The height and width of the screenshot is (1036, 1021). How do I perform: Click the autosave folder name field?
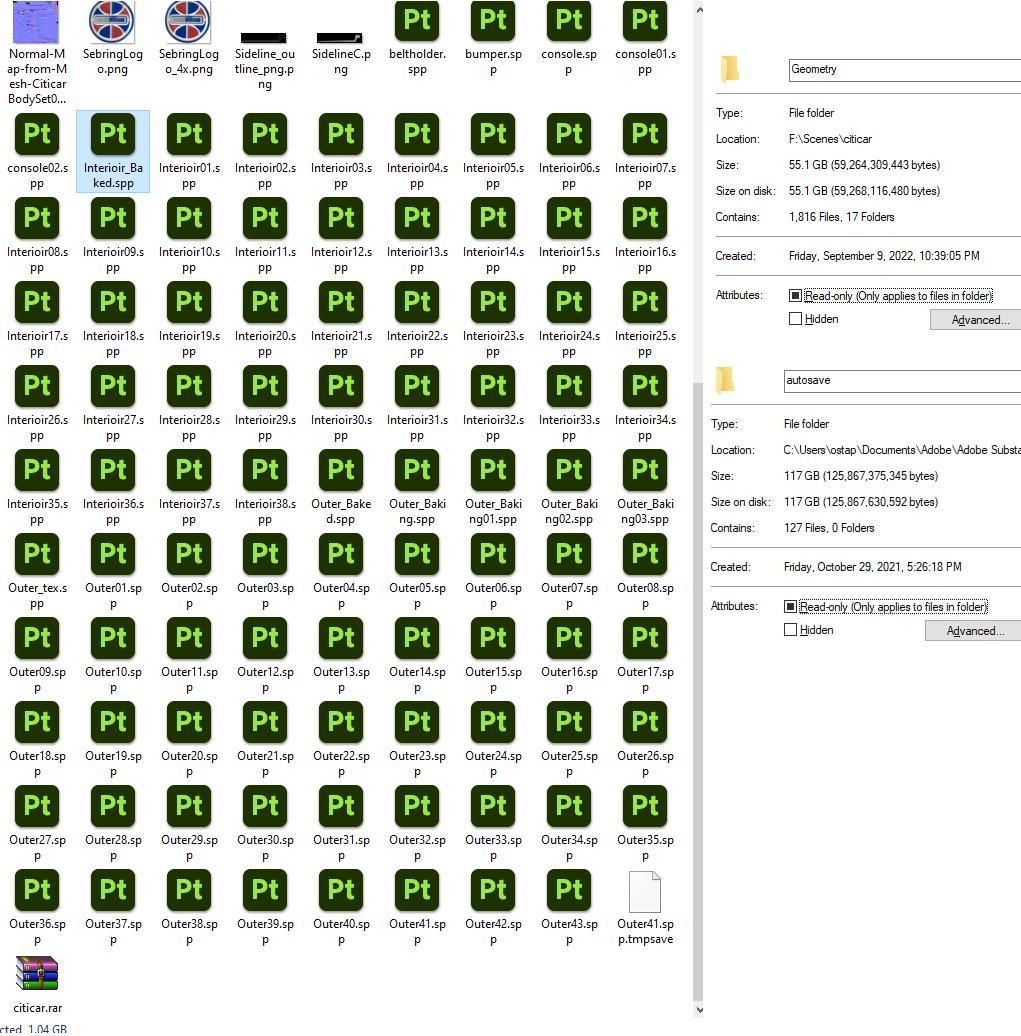[x=902, y=381]
